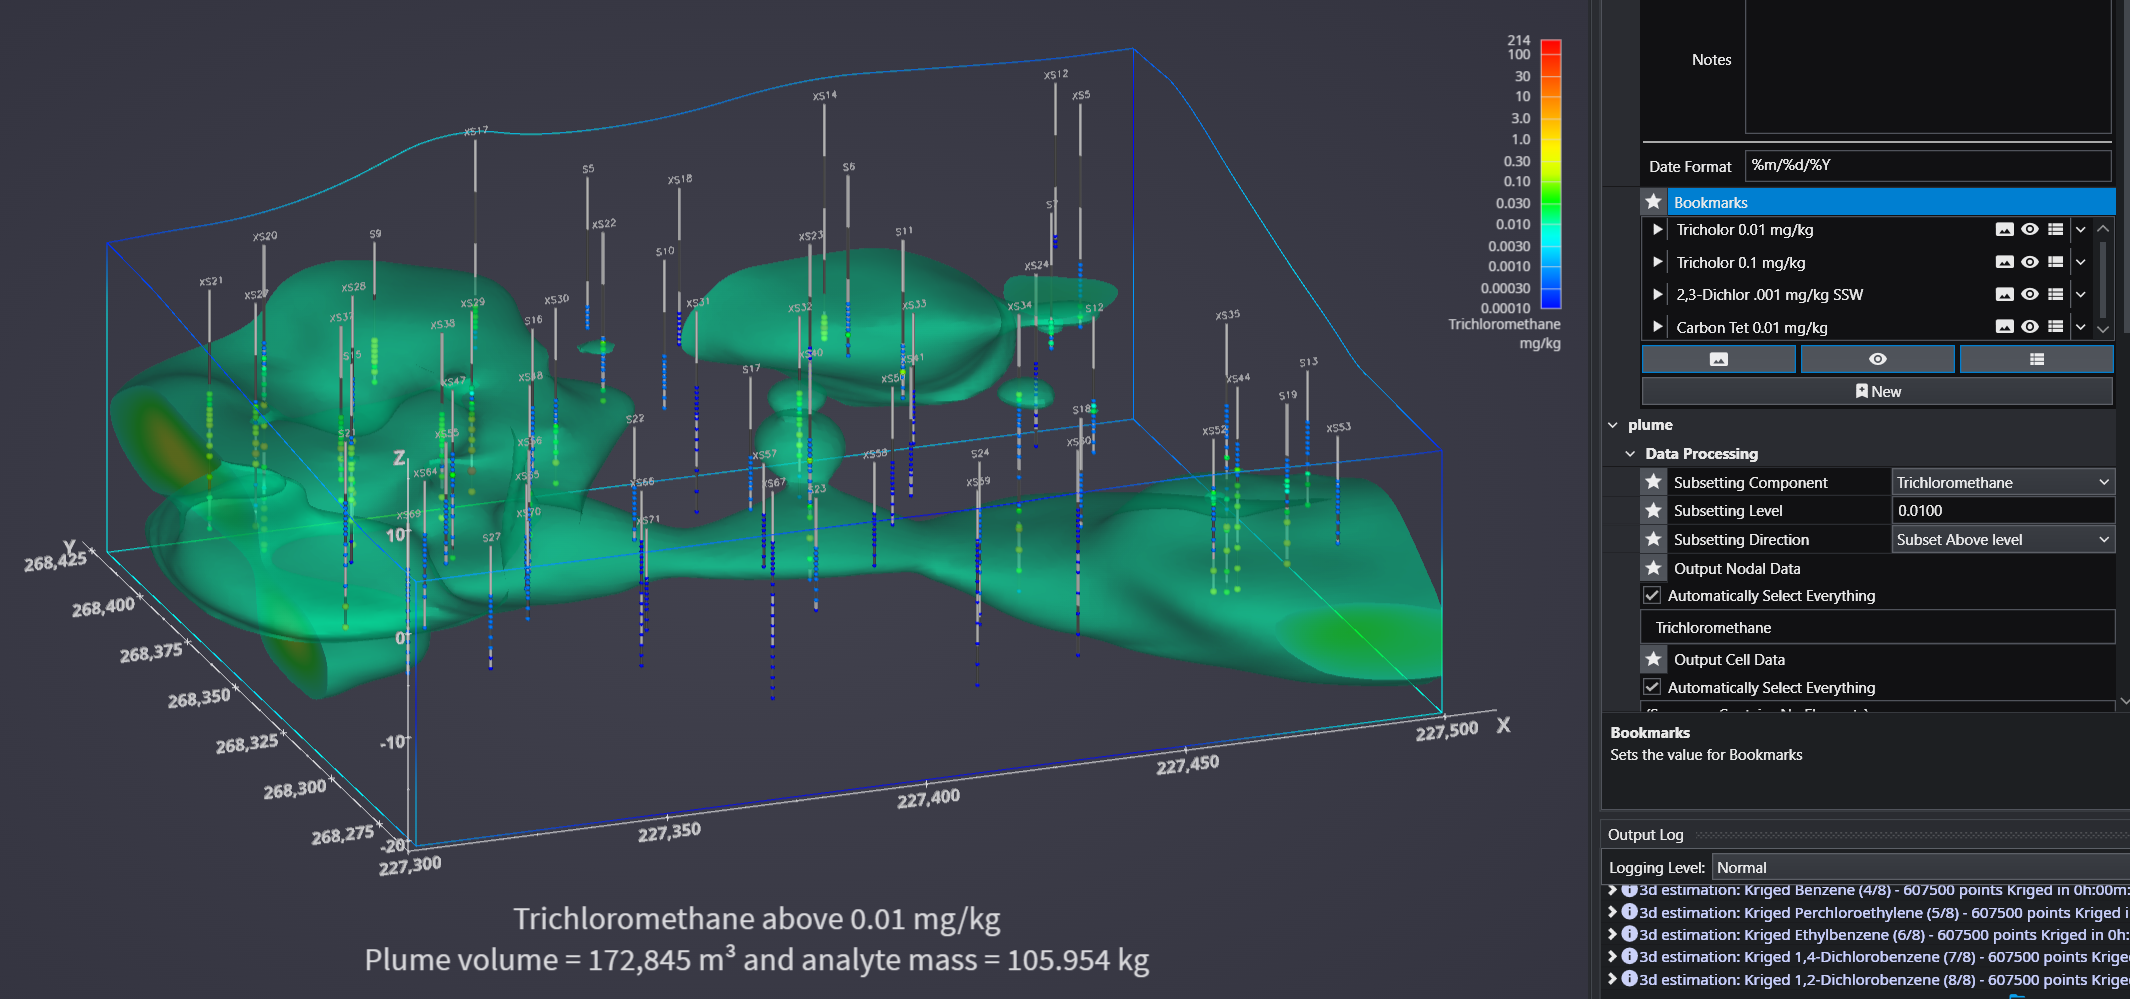Click the image icon on Tricholor 0.1 mg/kg row
The width and height of the screenshot is (2130, 999).
tap(2004, 263)
